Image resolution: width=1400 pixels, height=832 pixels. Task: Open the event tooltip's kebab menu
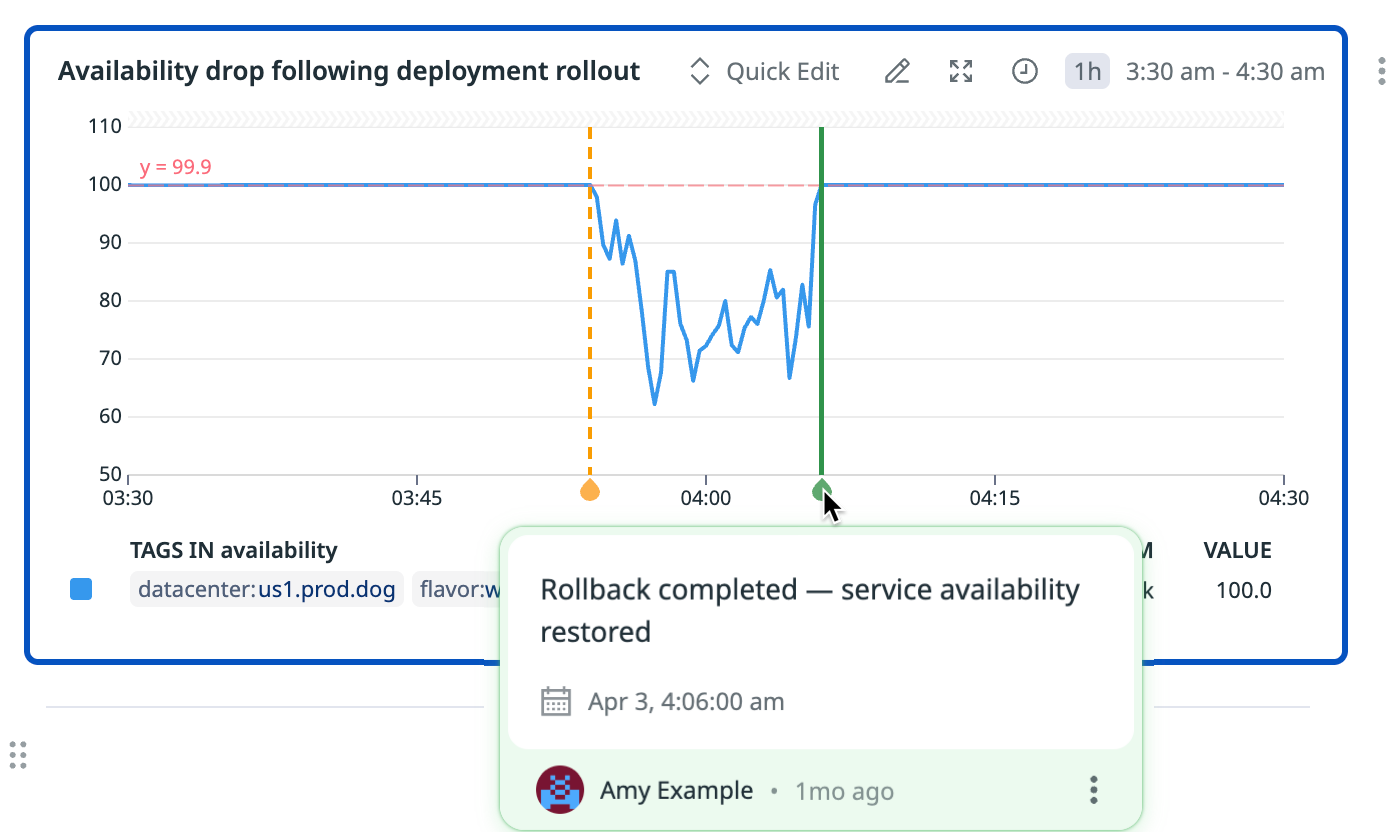(1094, 790)
